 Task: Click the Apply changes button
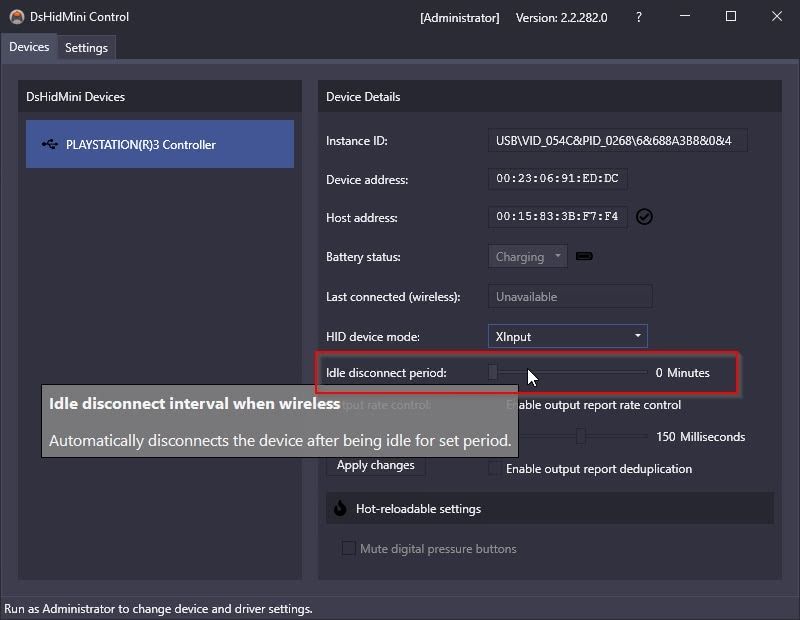pyautogui.click(x=376, y=465)
